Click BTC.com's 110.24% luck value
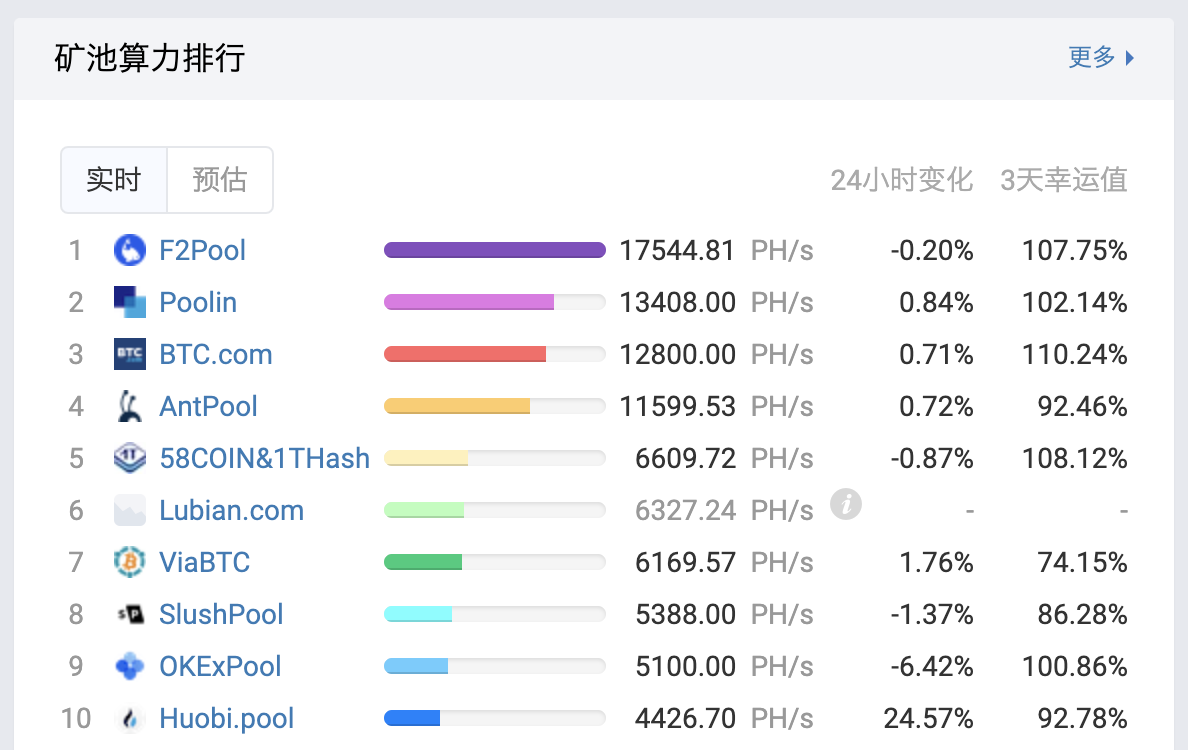1188x750 pixels. click(1074, 355)
